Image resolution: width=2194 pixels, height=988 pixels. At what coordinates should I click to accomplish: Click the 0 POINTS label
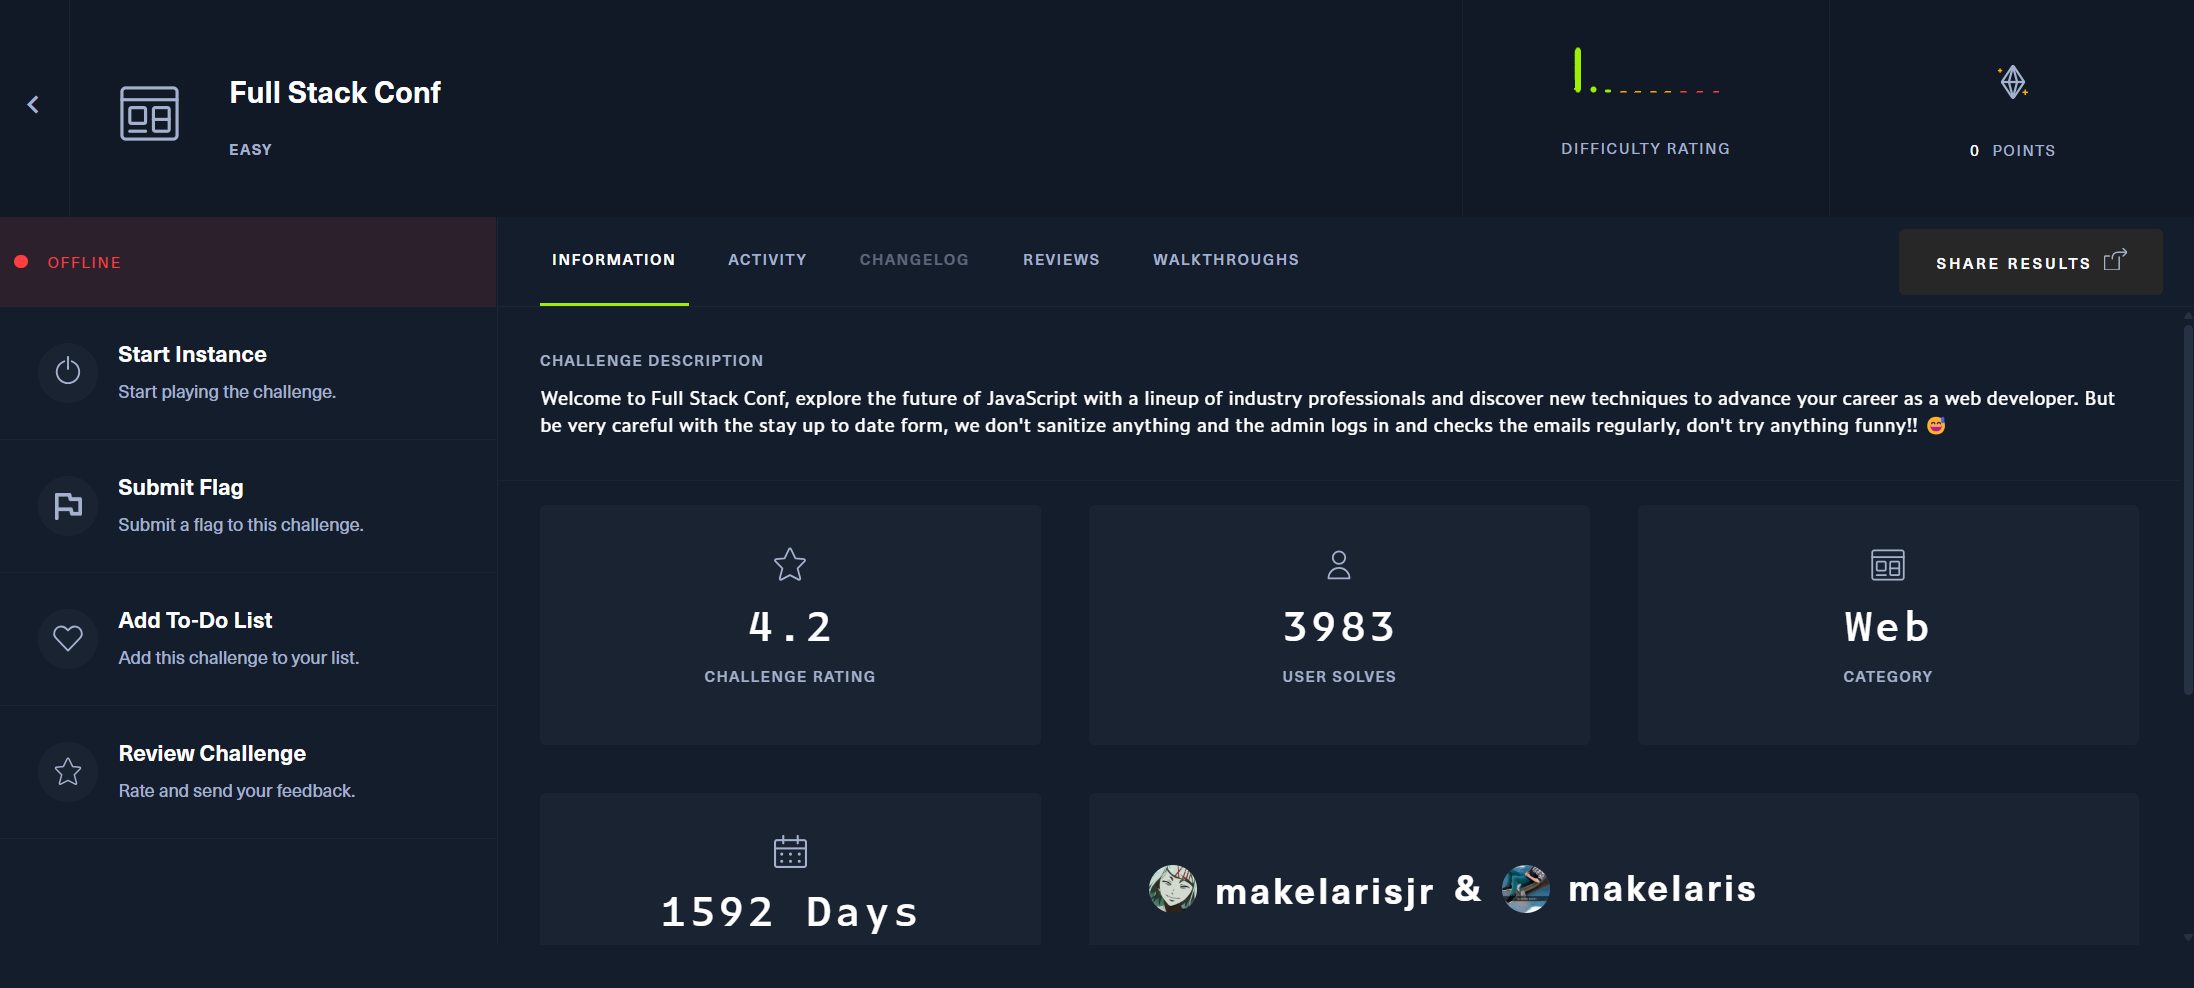tap(2012, 151)
